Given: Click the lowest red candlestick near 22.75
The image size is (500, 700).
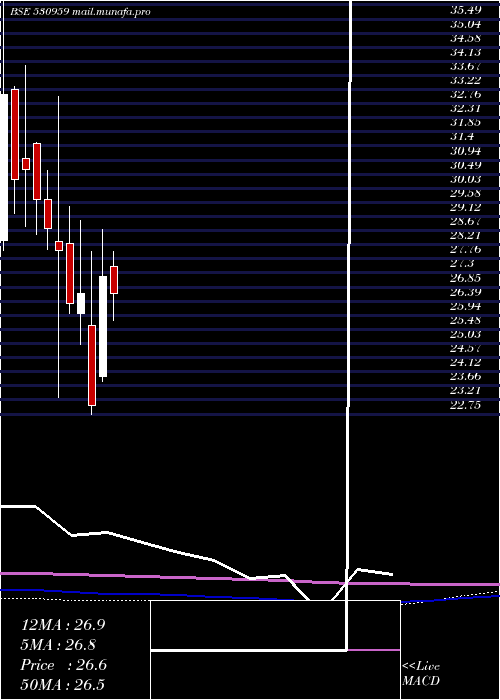Looking at the screenshot, I should 92,365.
